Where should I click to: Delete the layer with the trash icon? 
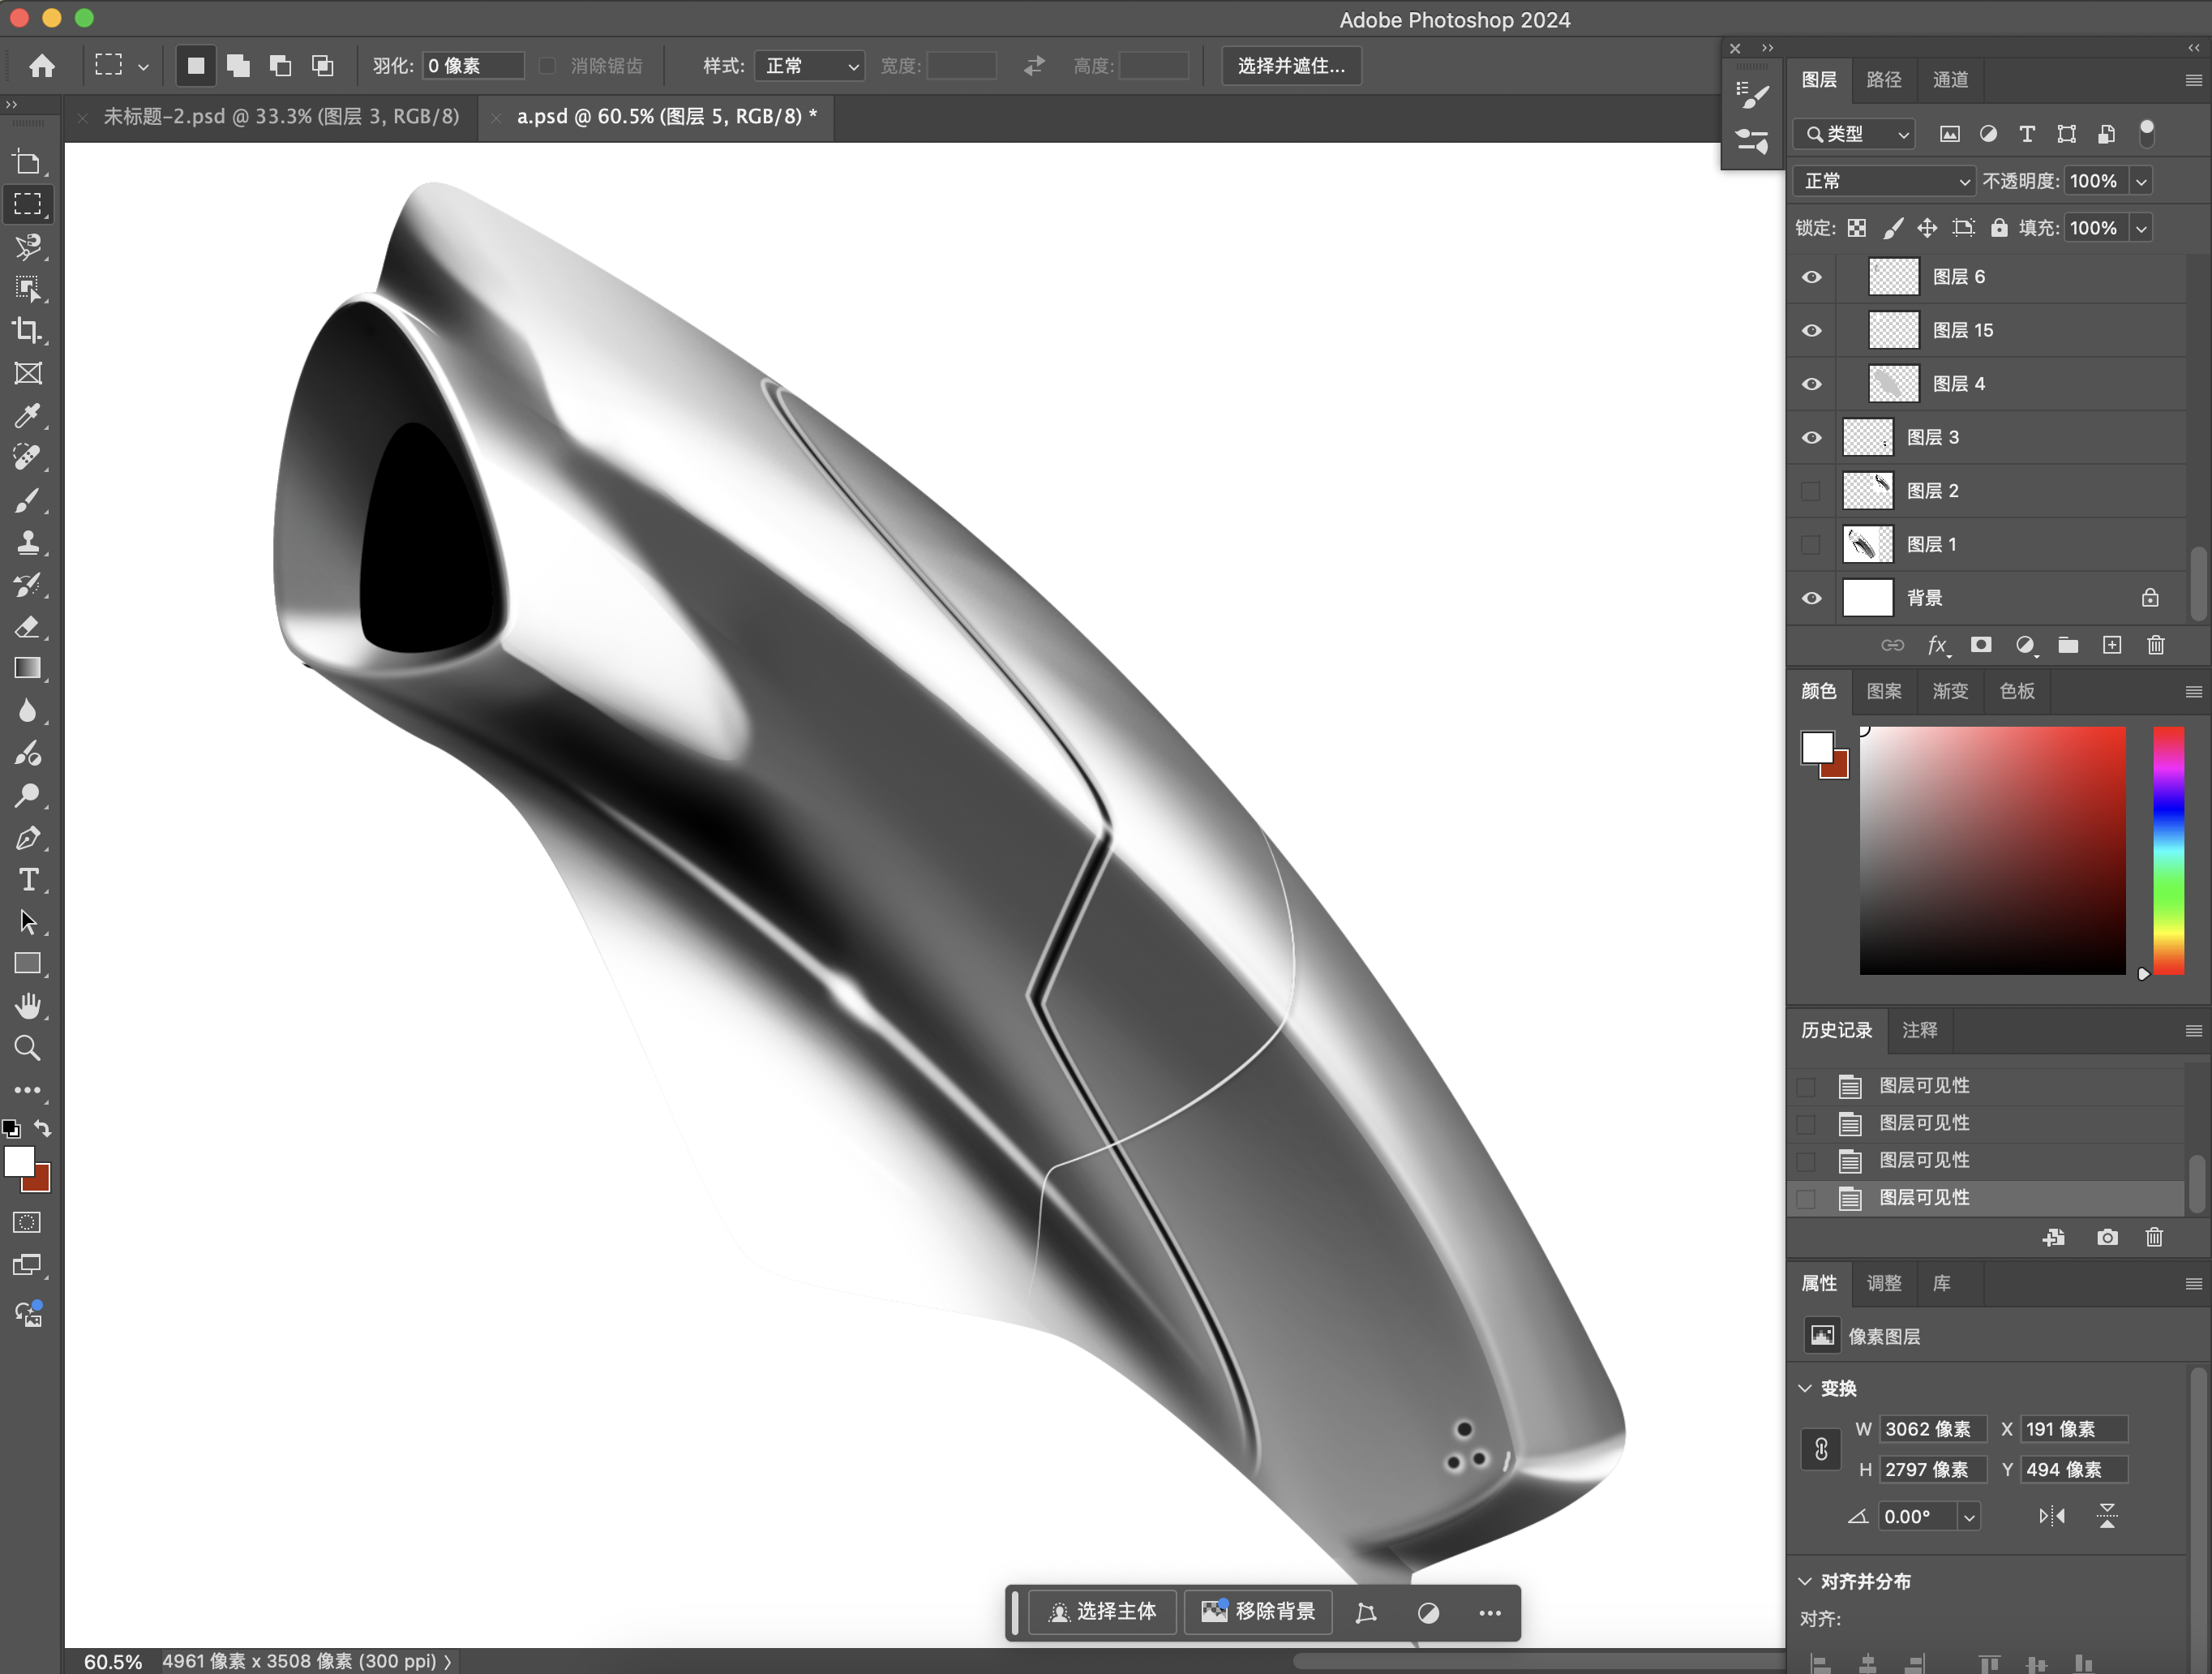[2155, 645]
